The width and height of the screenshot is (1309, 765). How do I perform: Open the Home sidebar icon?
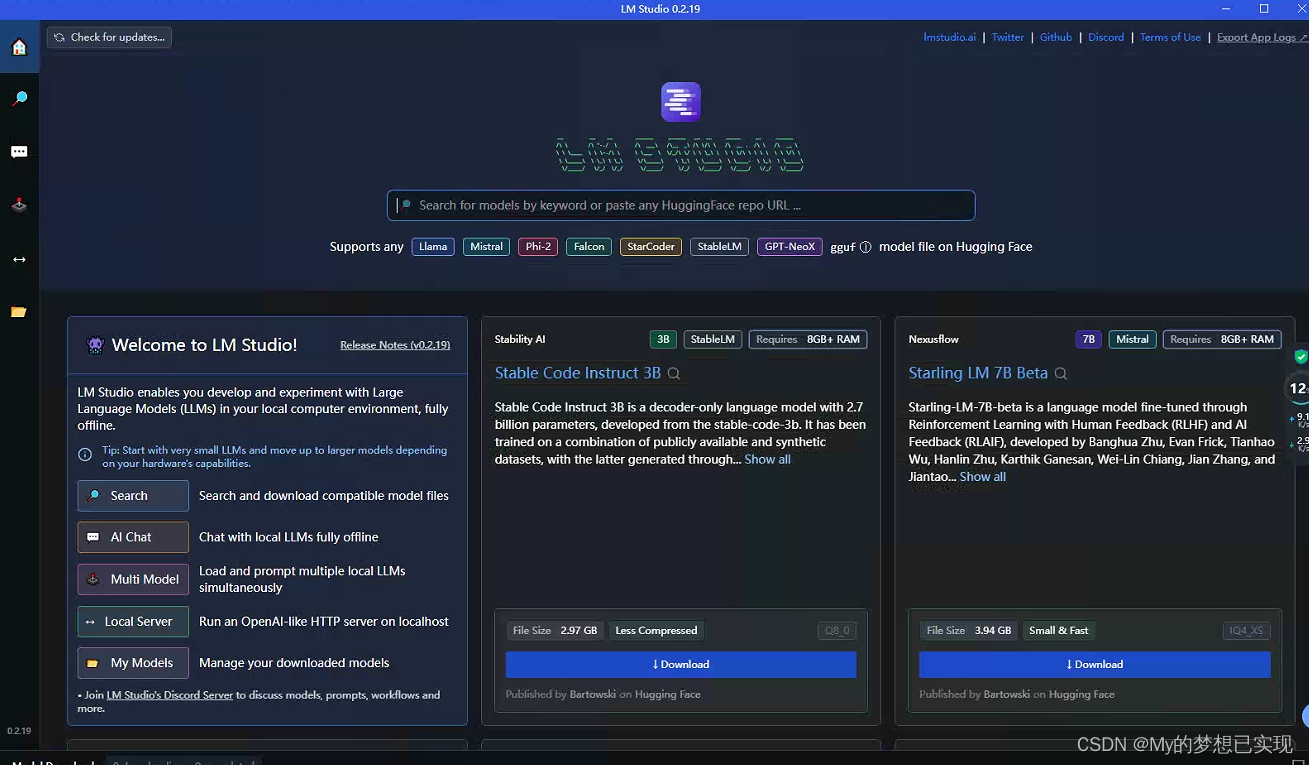(x=19, y=47)
